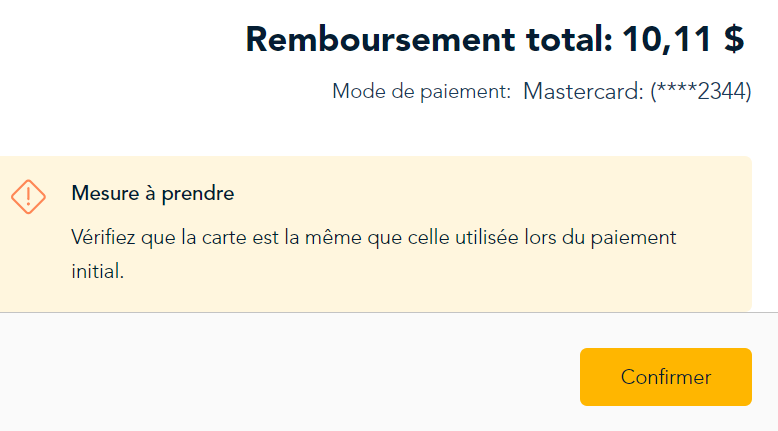Click the word "Mesure" in the alert title
The width and height of the screenshot is (778, 431).
101,193
